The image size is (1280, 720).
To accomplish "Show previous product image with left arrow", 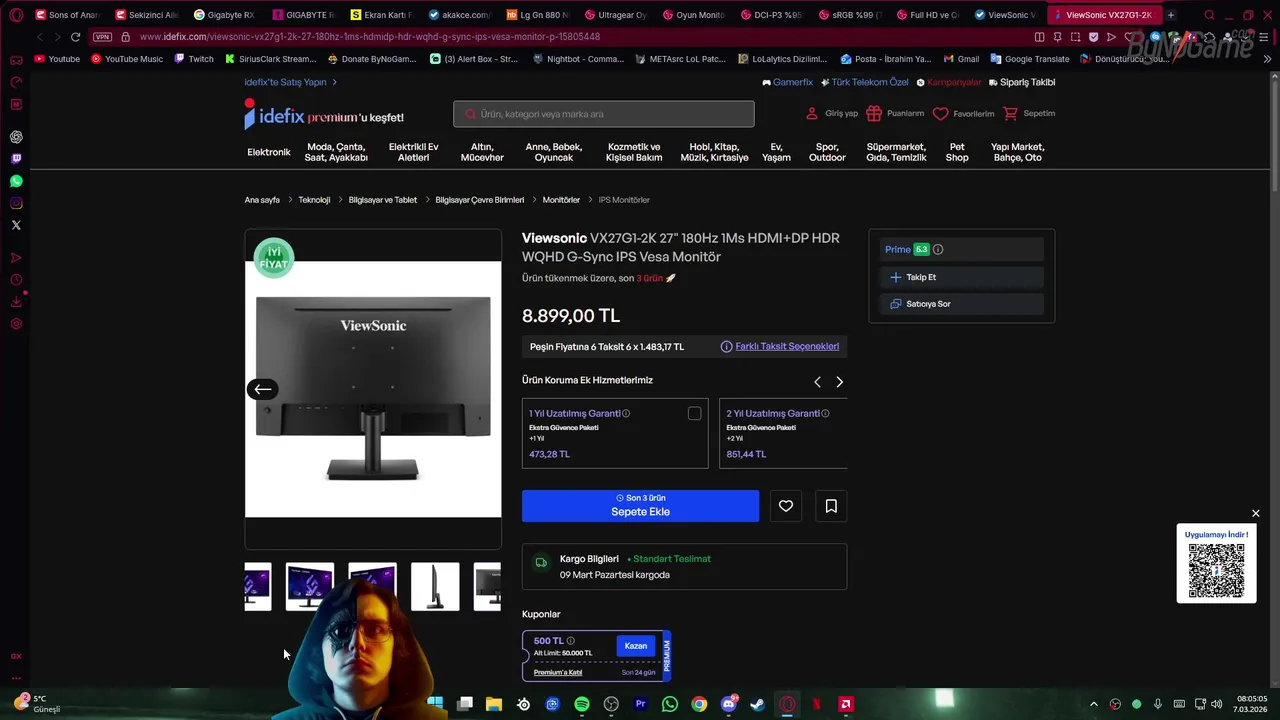I will 262,389.
